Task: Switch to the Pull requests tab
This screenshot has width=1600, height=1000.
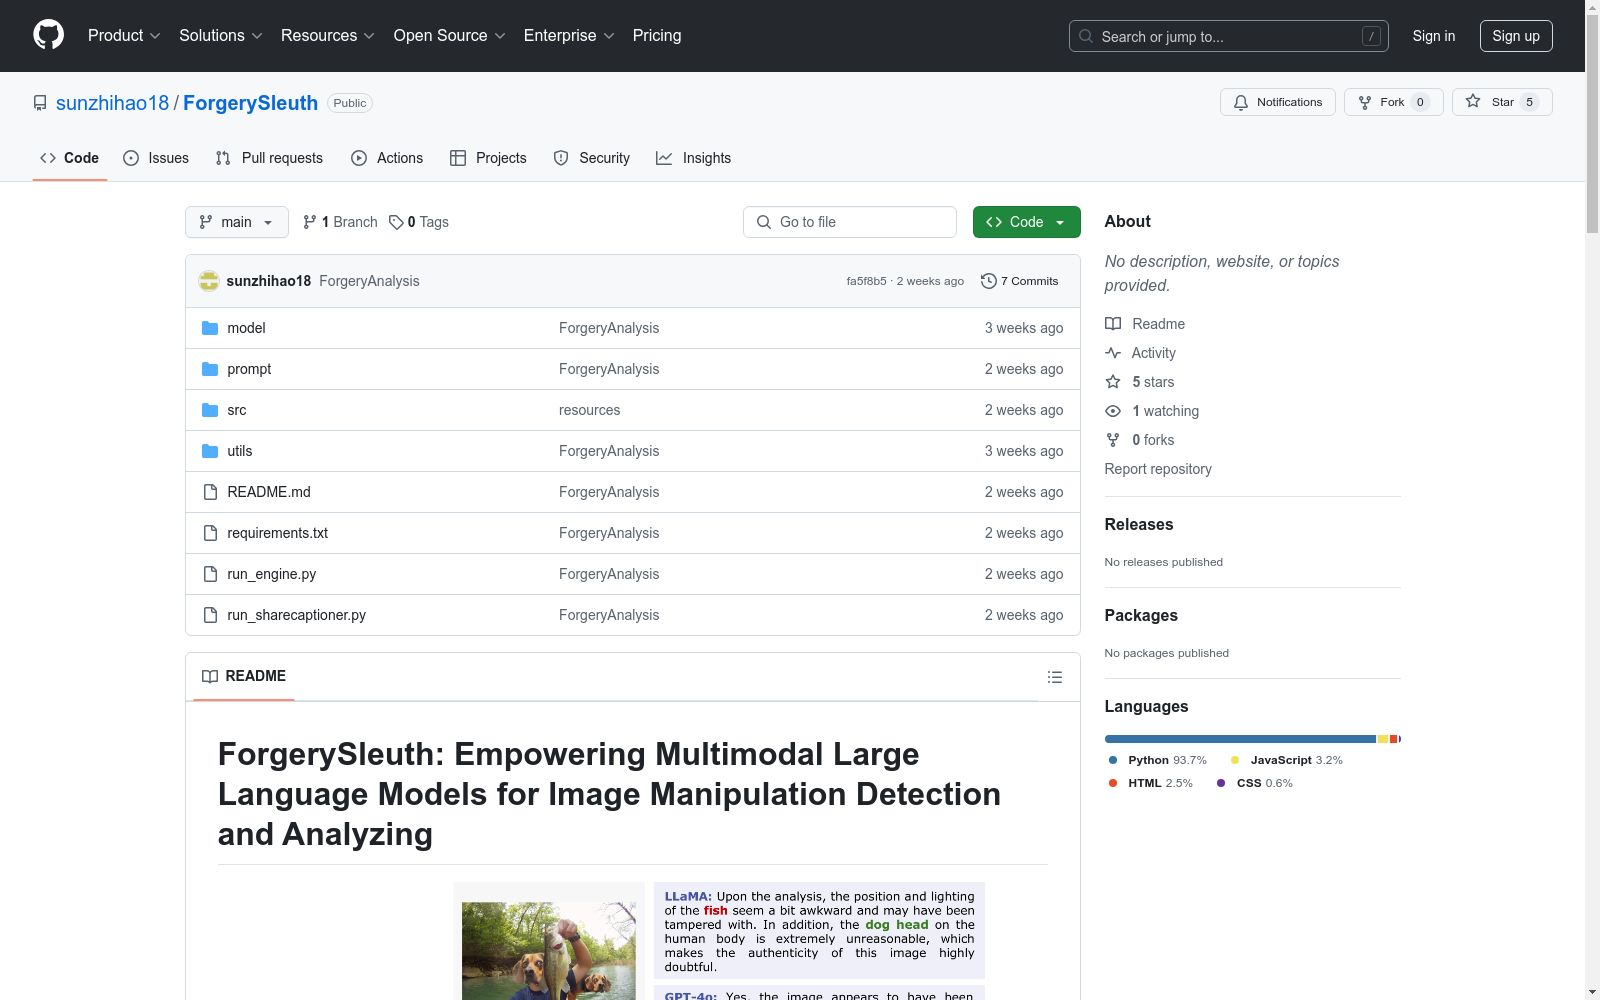Action: pos(269,158)
